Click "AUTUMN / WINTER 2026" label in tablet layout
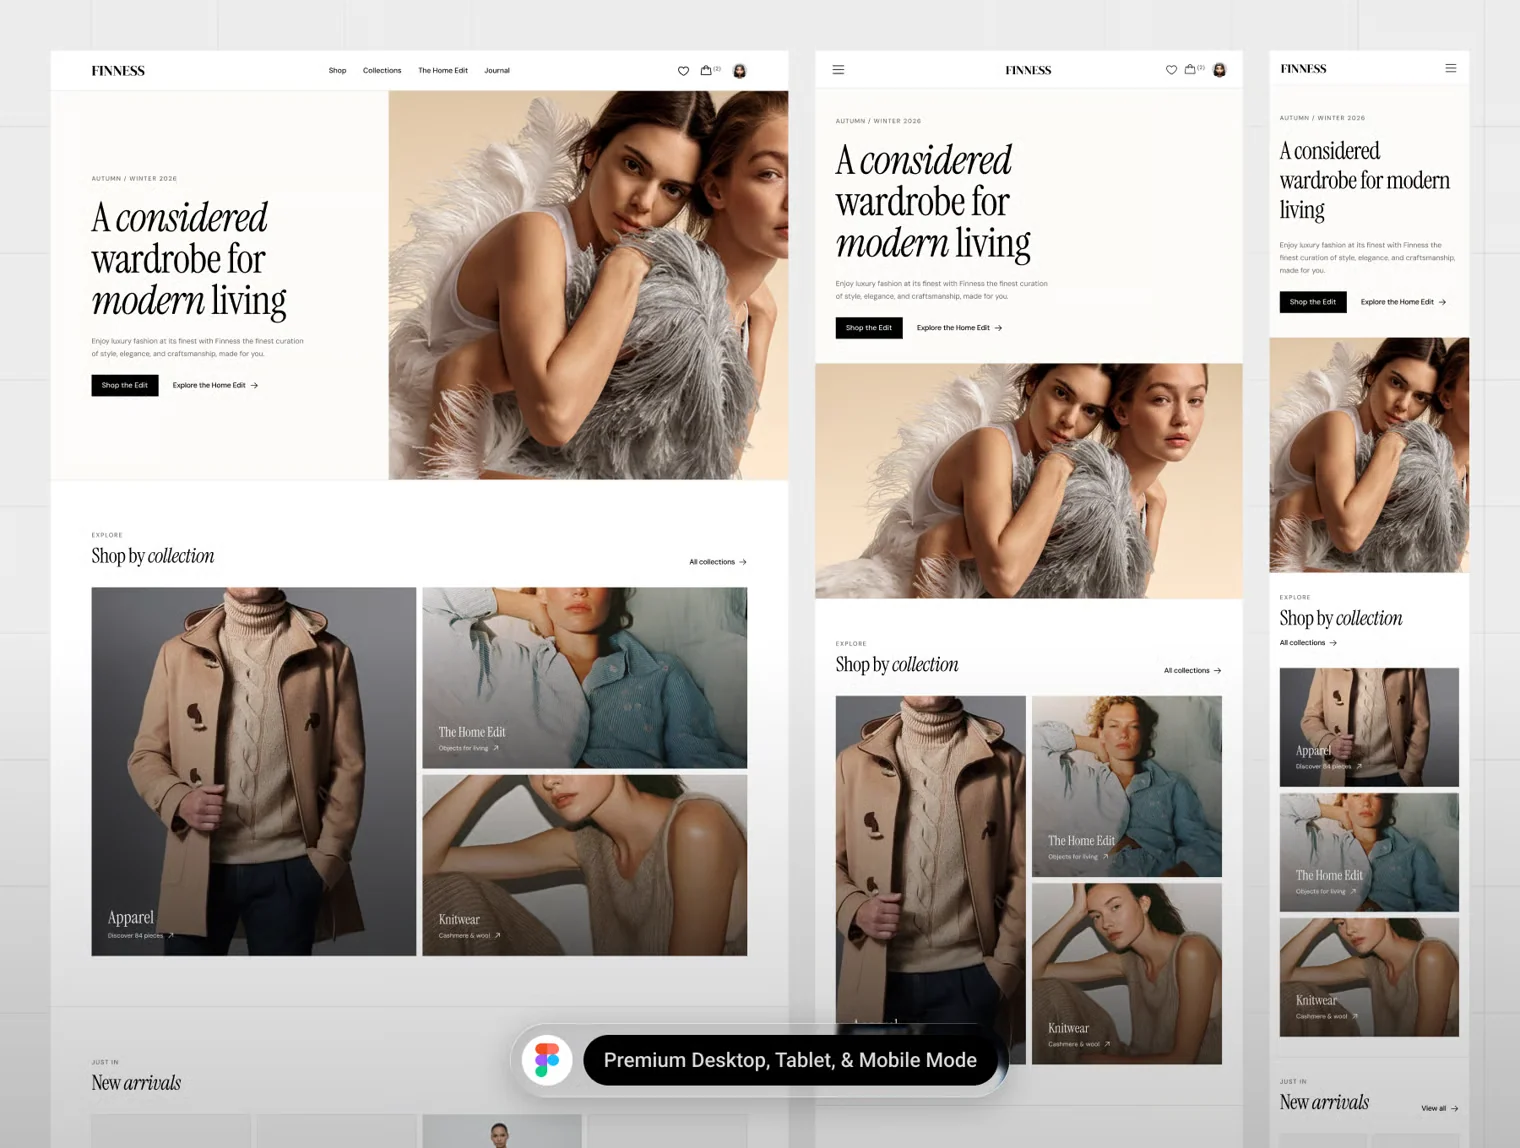Viewport: 1520px width, 1148px height. click(x=878, y=121)
